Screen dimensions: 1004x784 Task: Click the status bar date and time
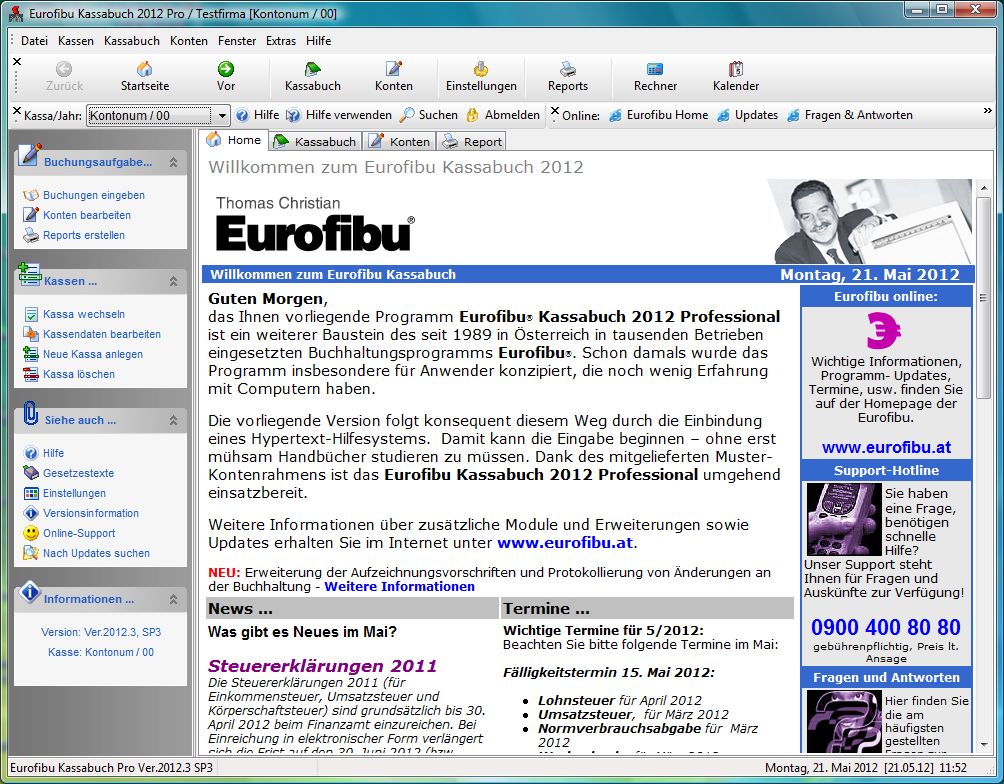click(x=866, y=767)
